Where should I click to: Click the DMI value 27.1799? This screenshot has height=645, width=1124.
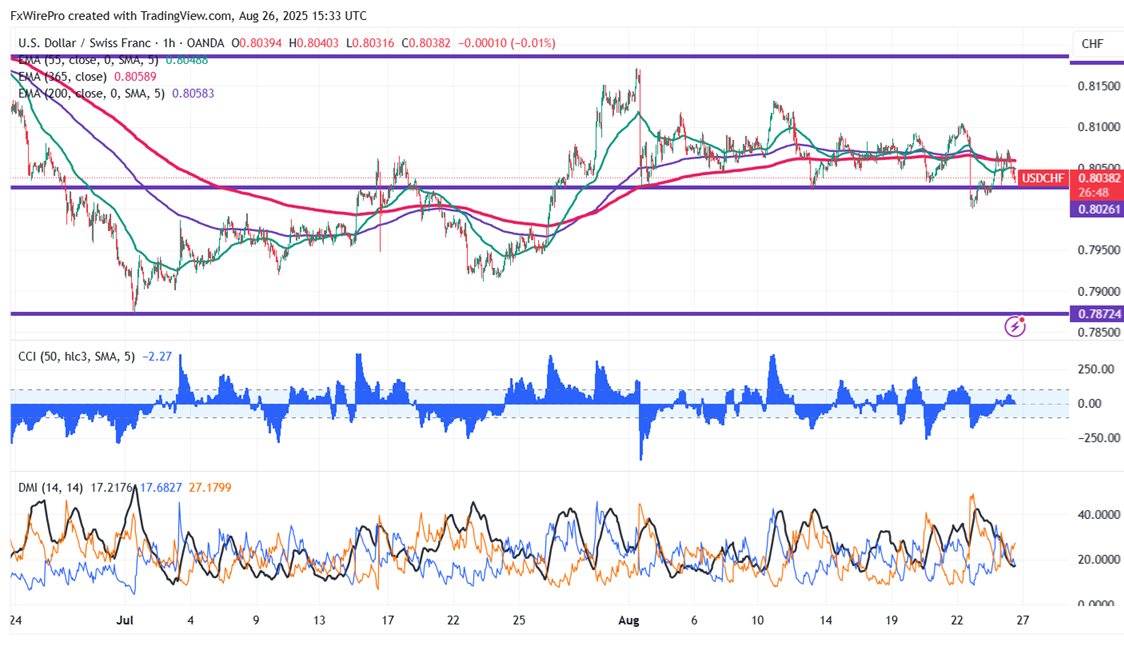[210, 487]
